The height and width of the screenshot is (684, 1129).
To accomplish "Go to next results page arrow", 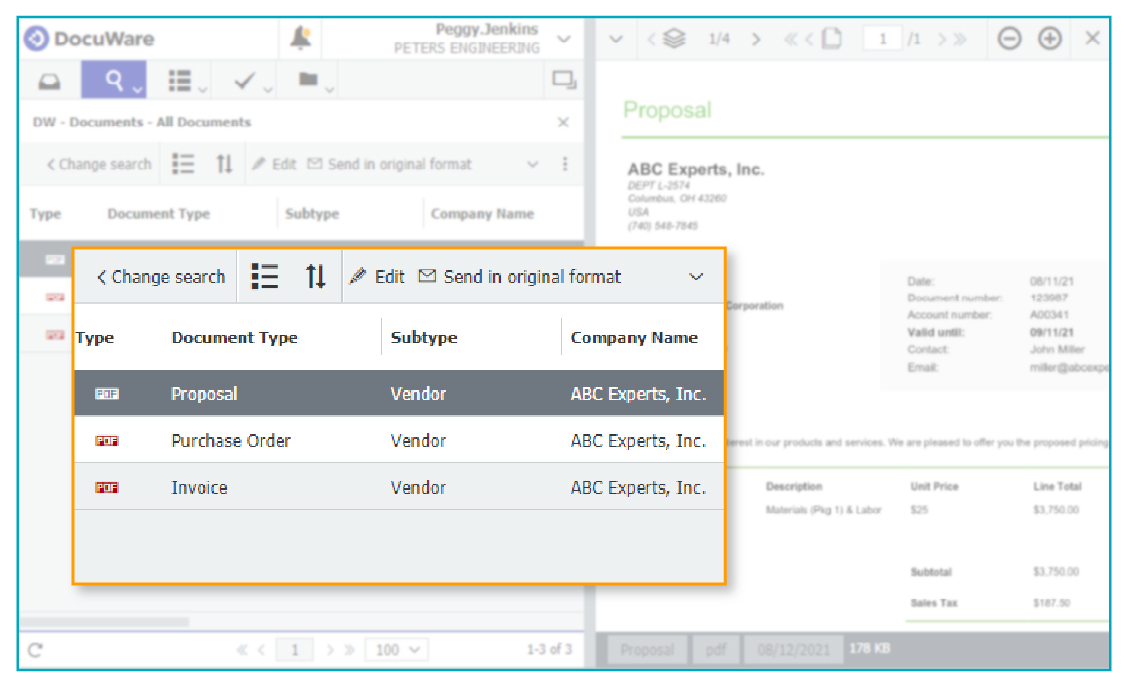I will pos(330,650).
